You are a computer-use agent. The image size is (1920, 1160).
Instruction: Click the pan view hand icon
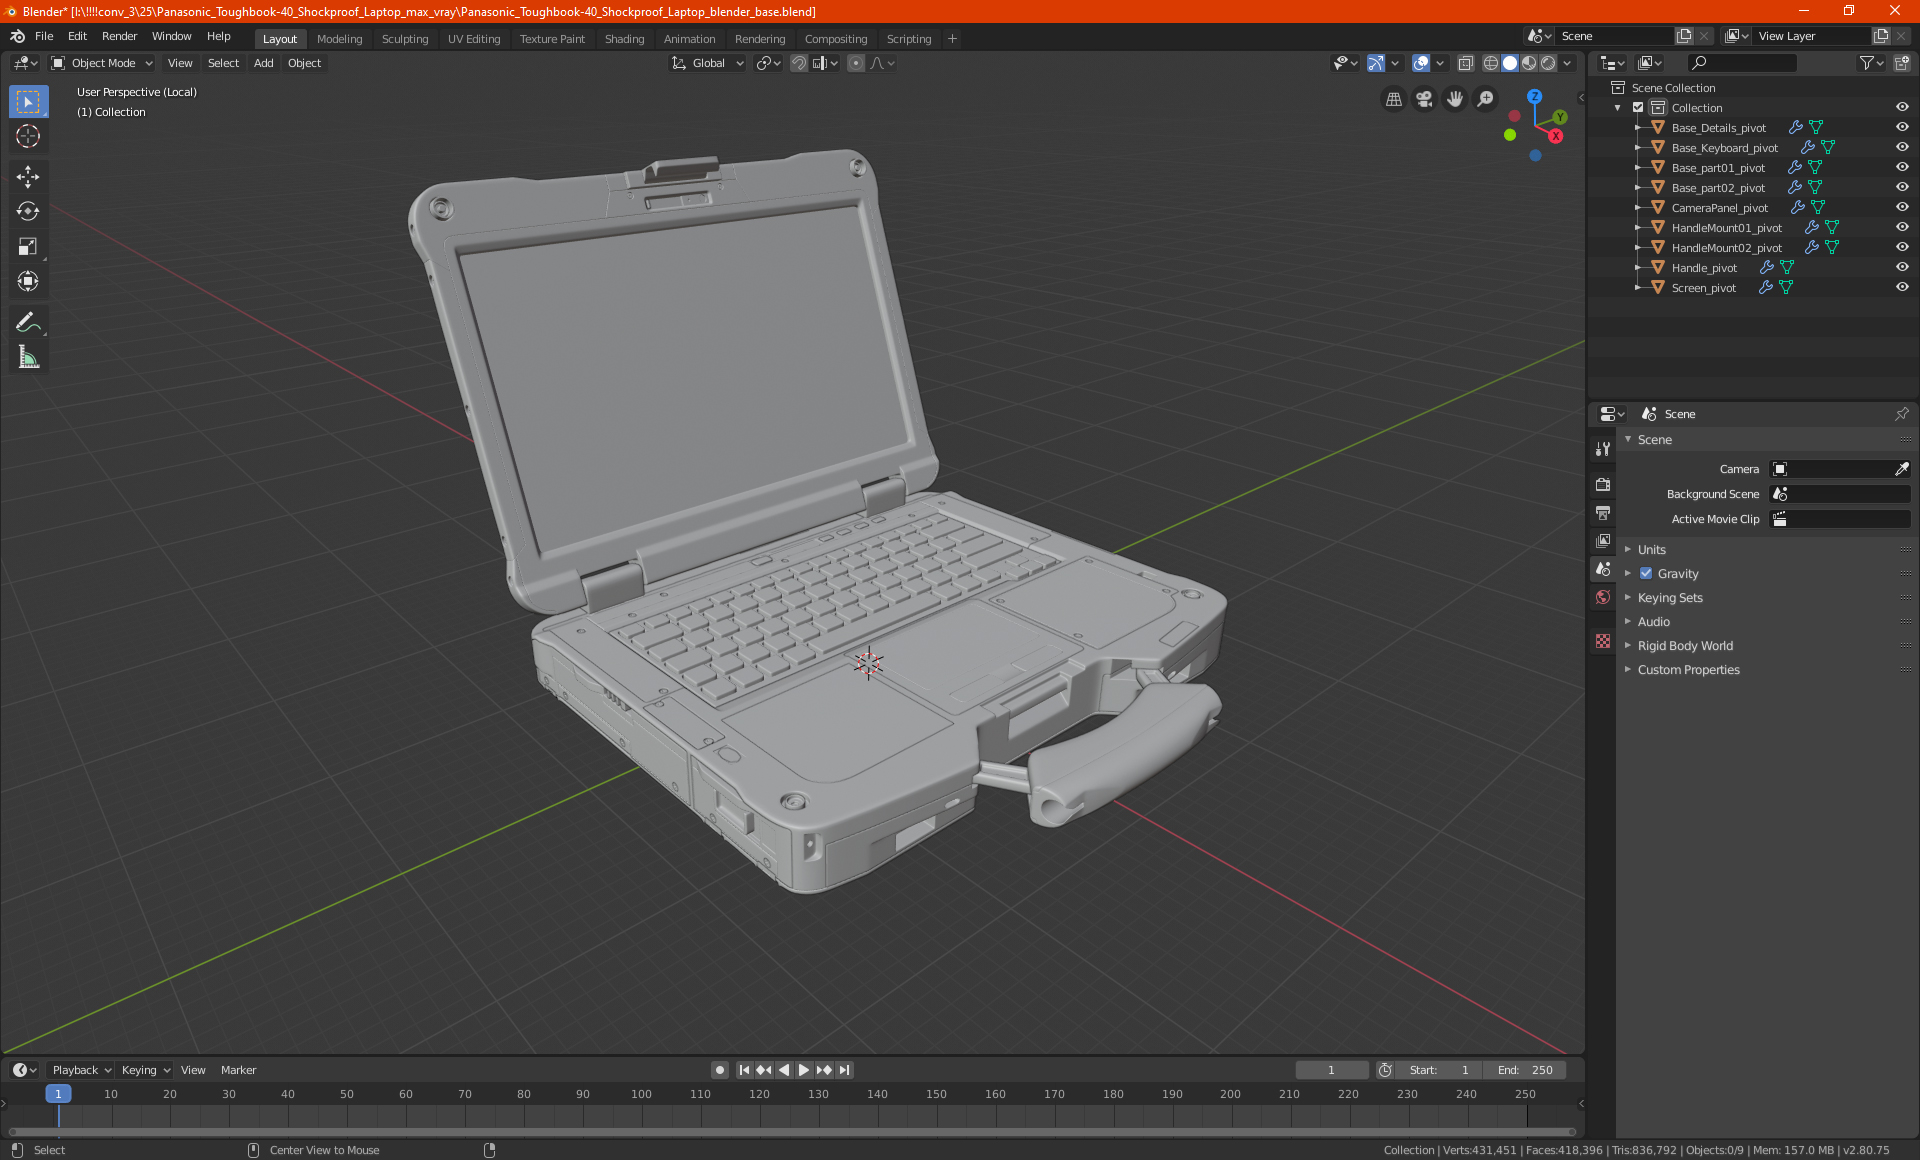1455,99
